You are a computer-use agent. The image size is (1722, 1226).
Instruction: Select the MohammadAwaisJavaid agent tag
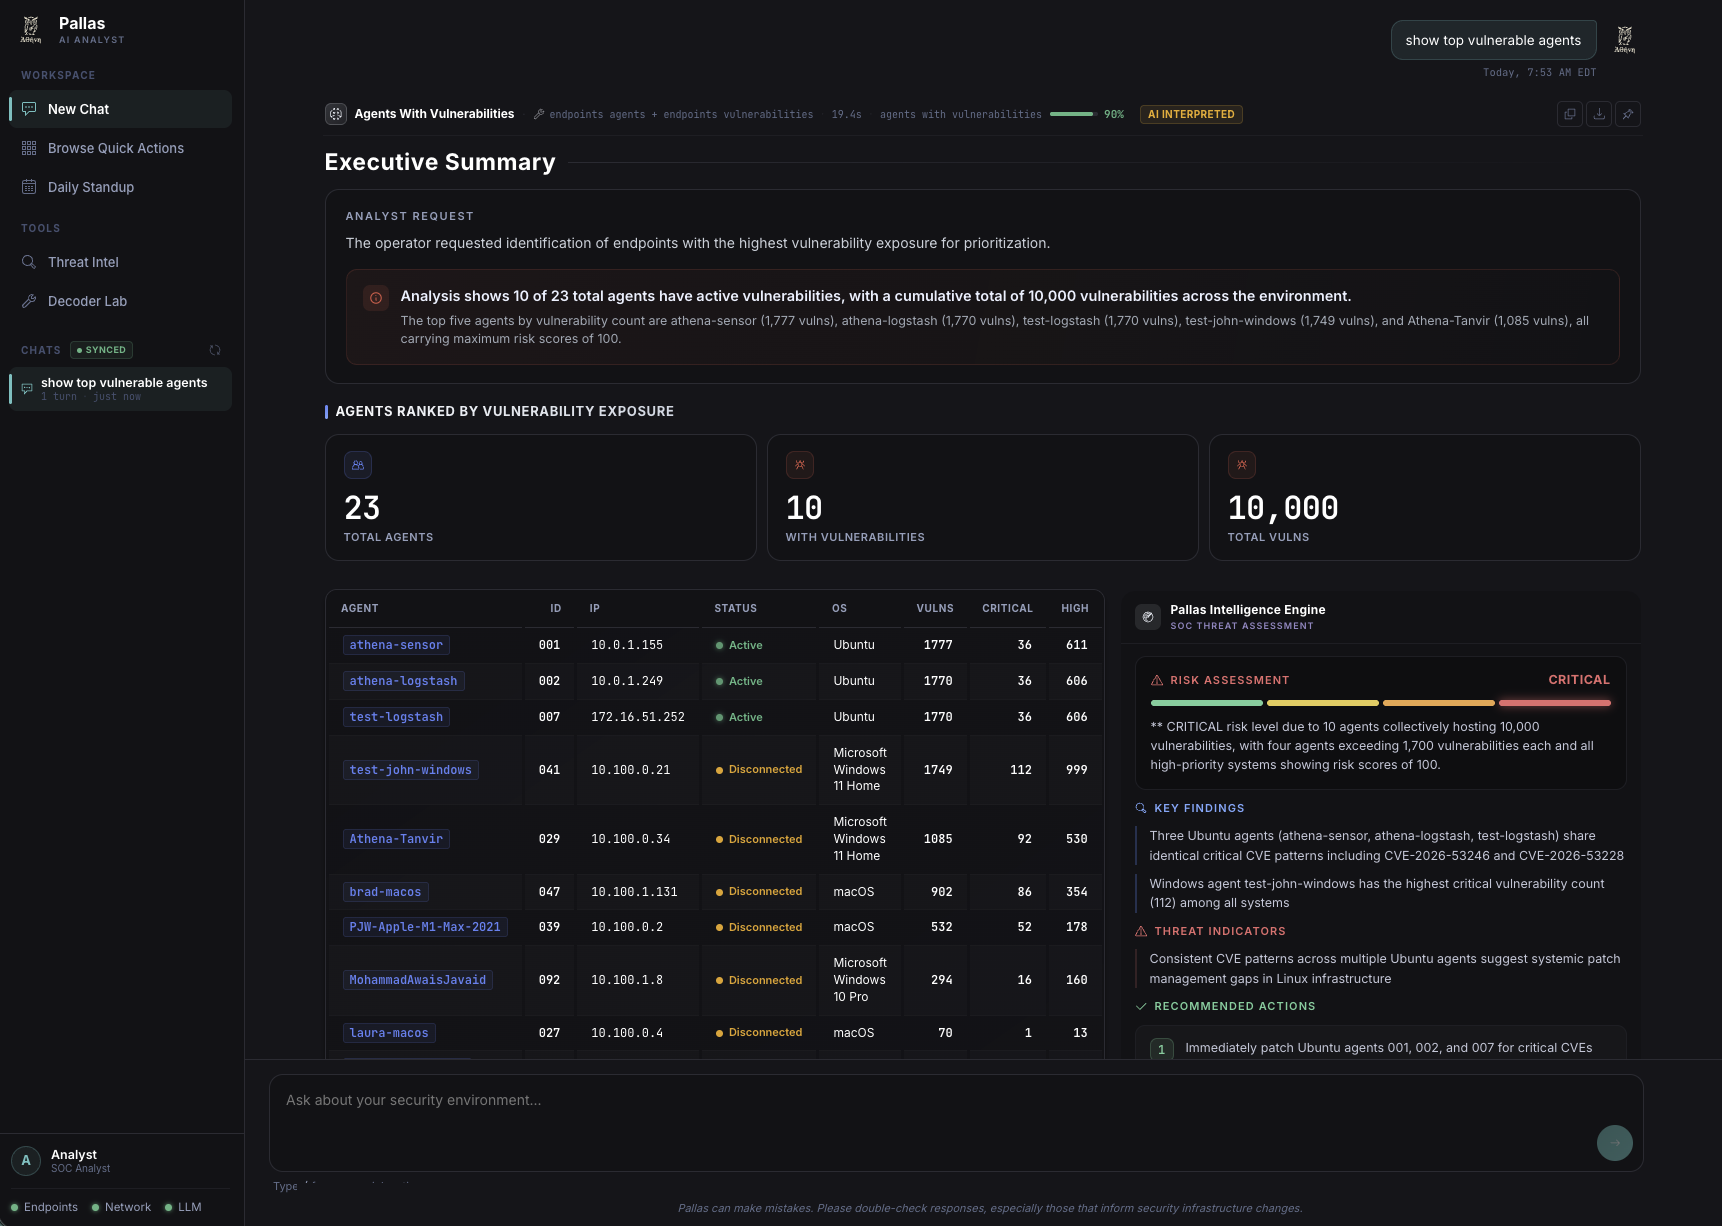tap(417, 980)
